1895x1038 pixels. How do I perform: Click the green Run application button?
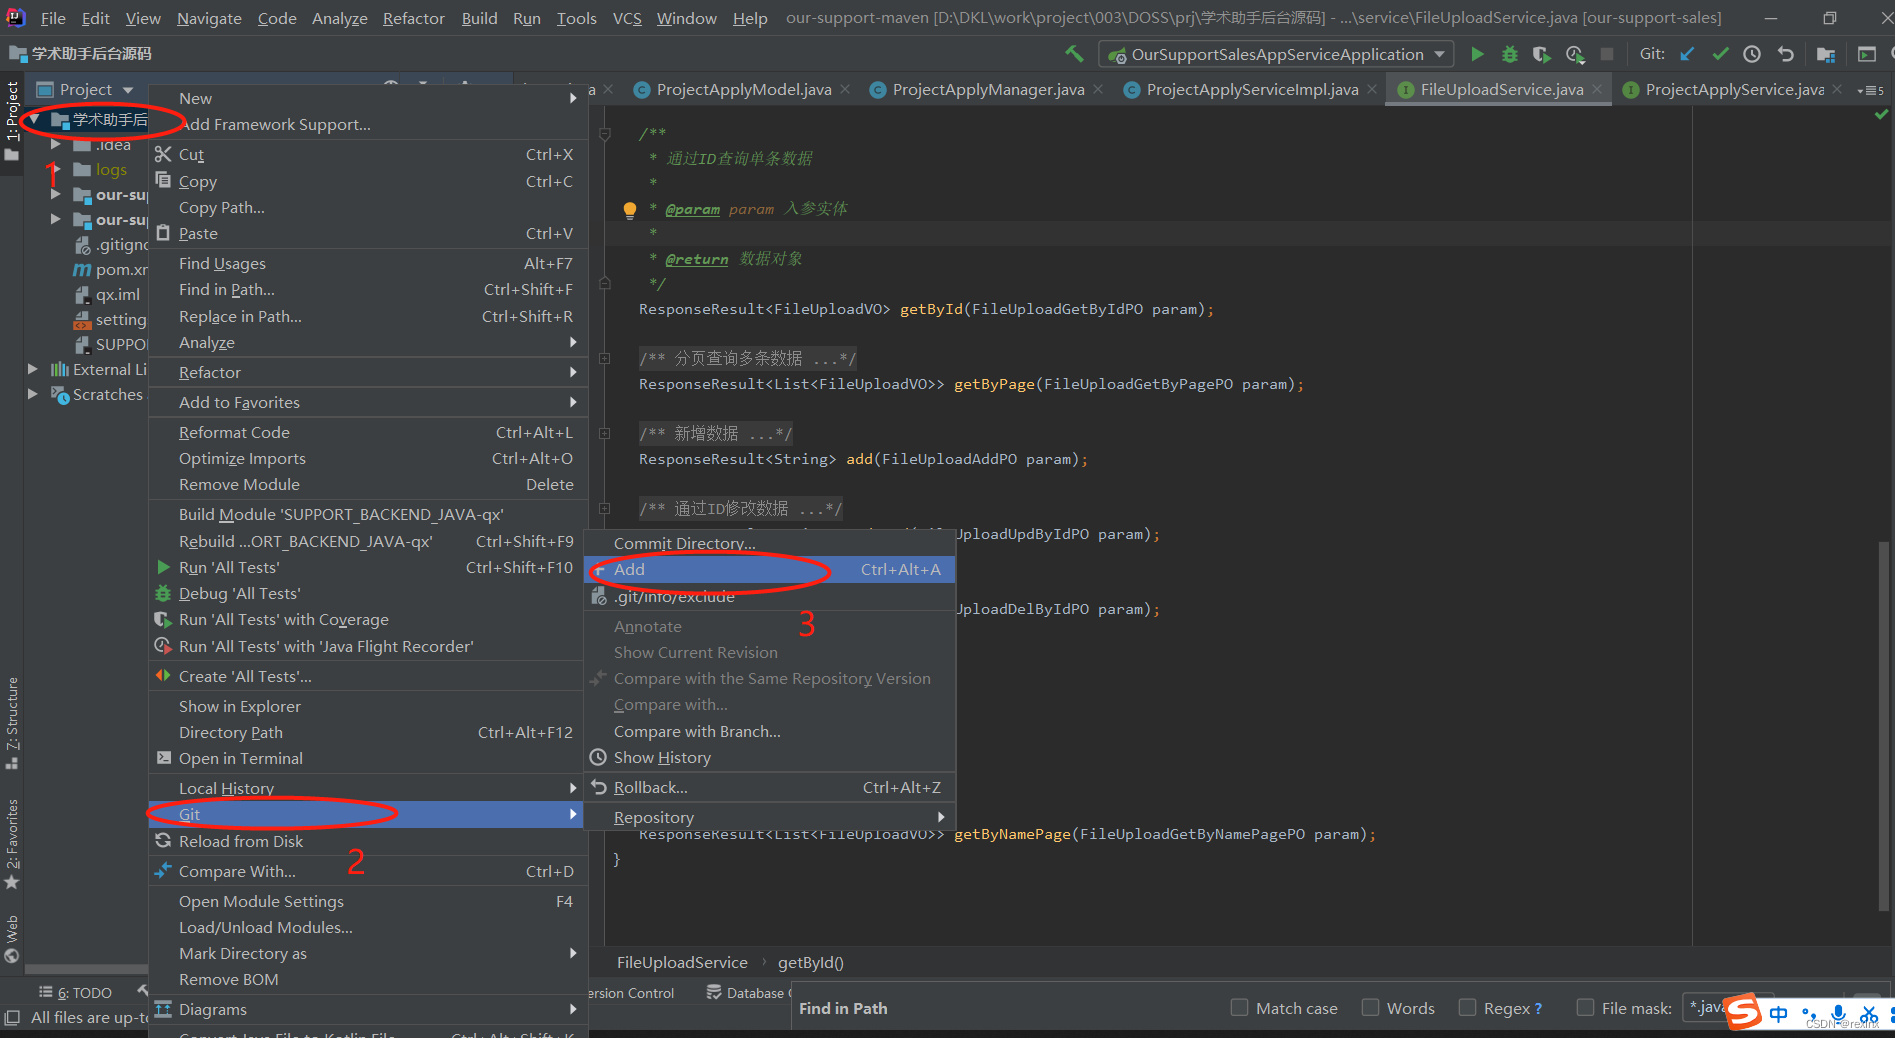1477,54
